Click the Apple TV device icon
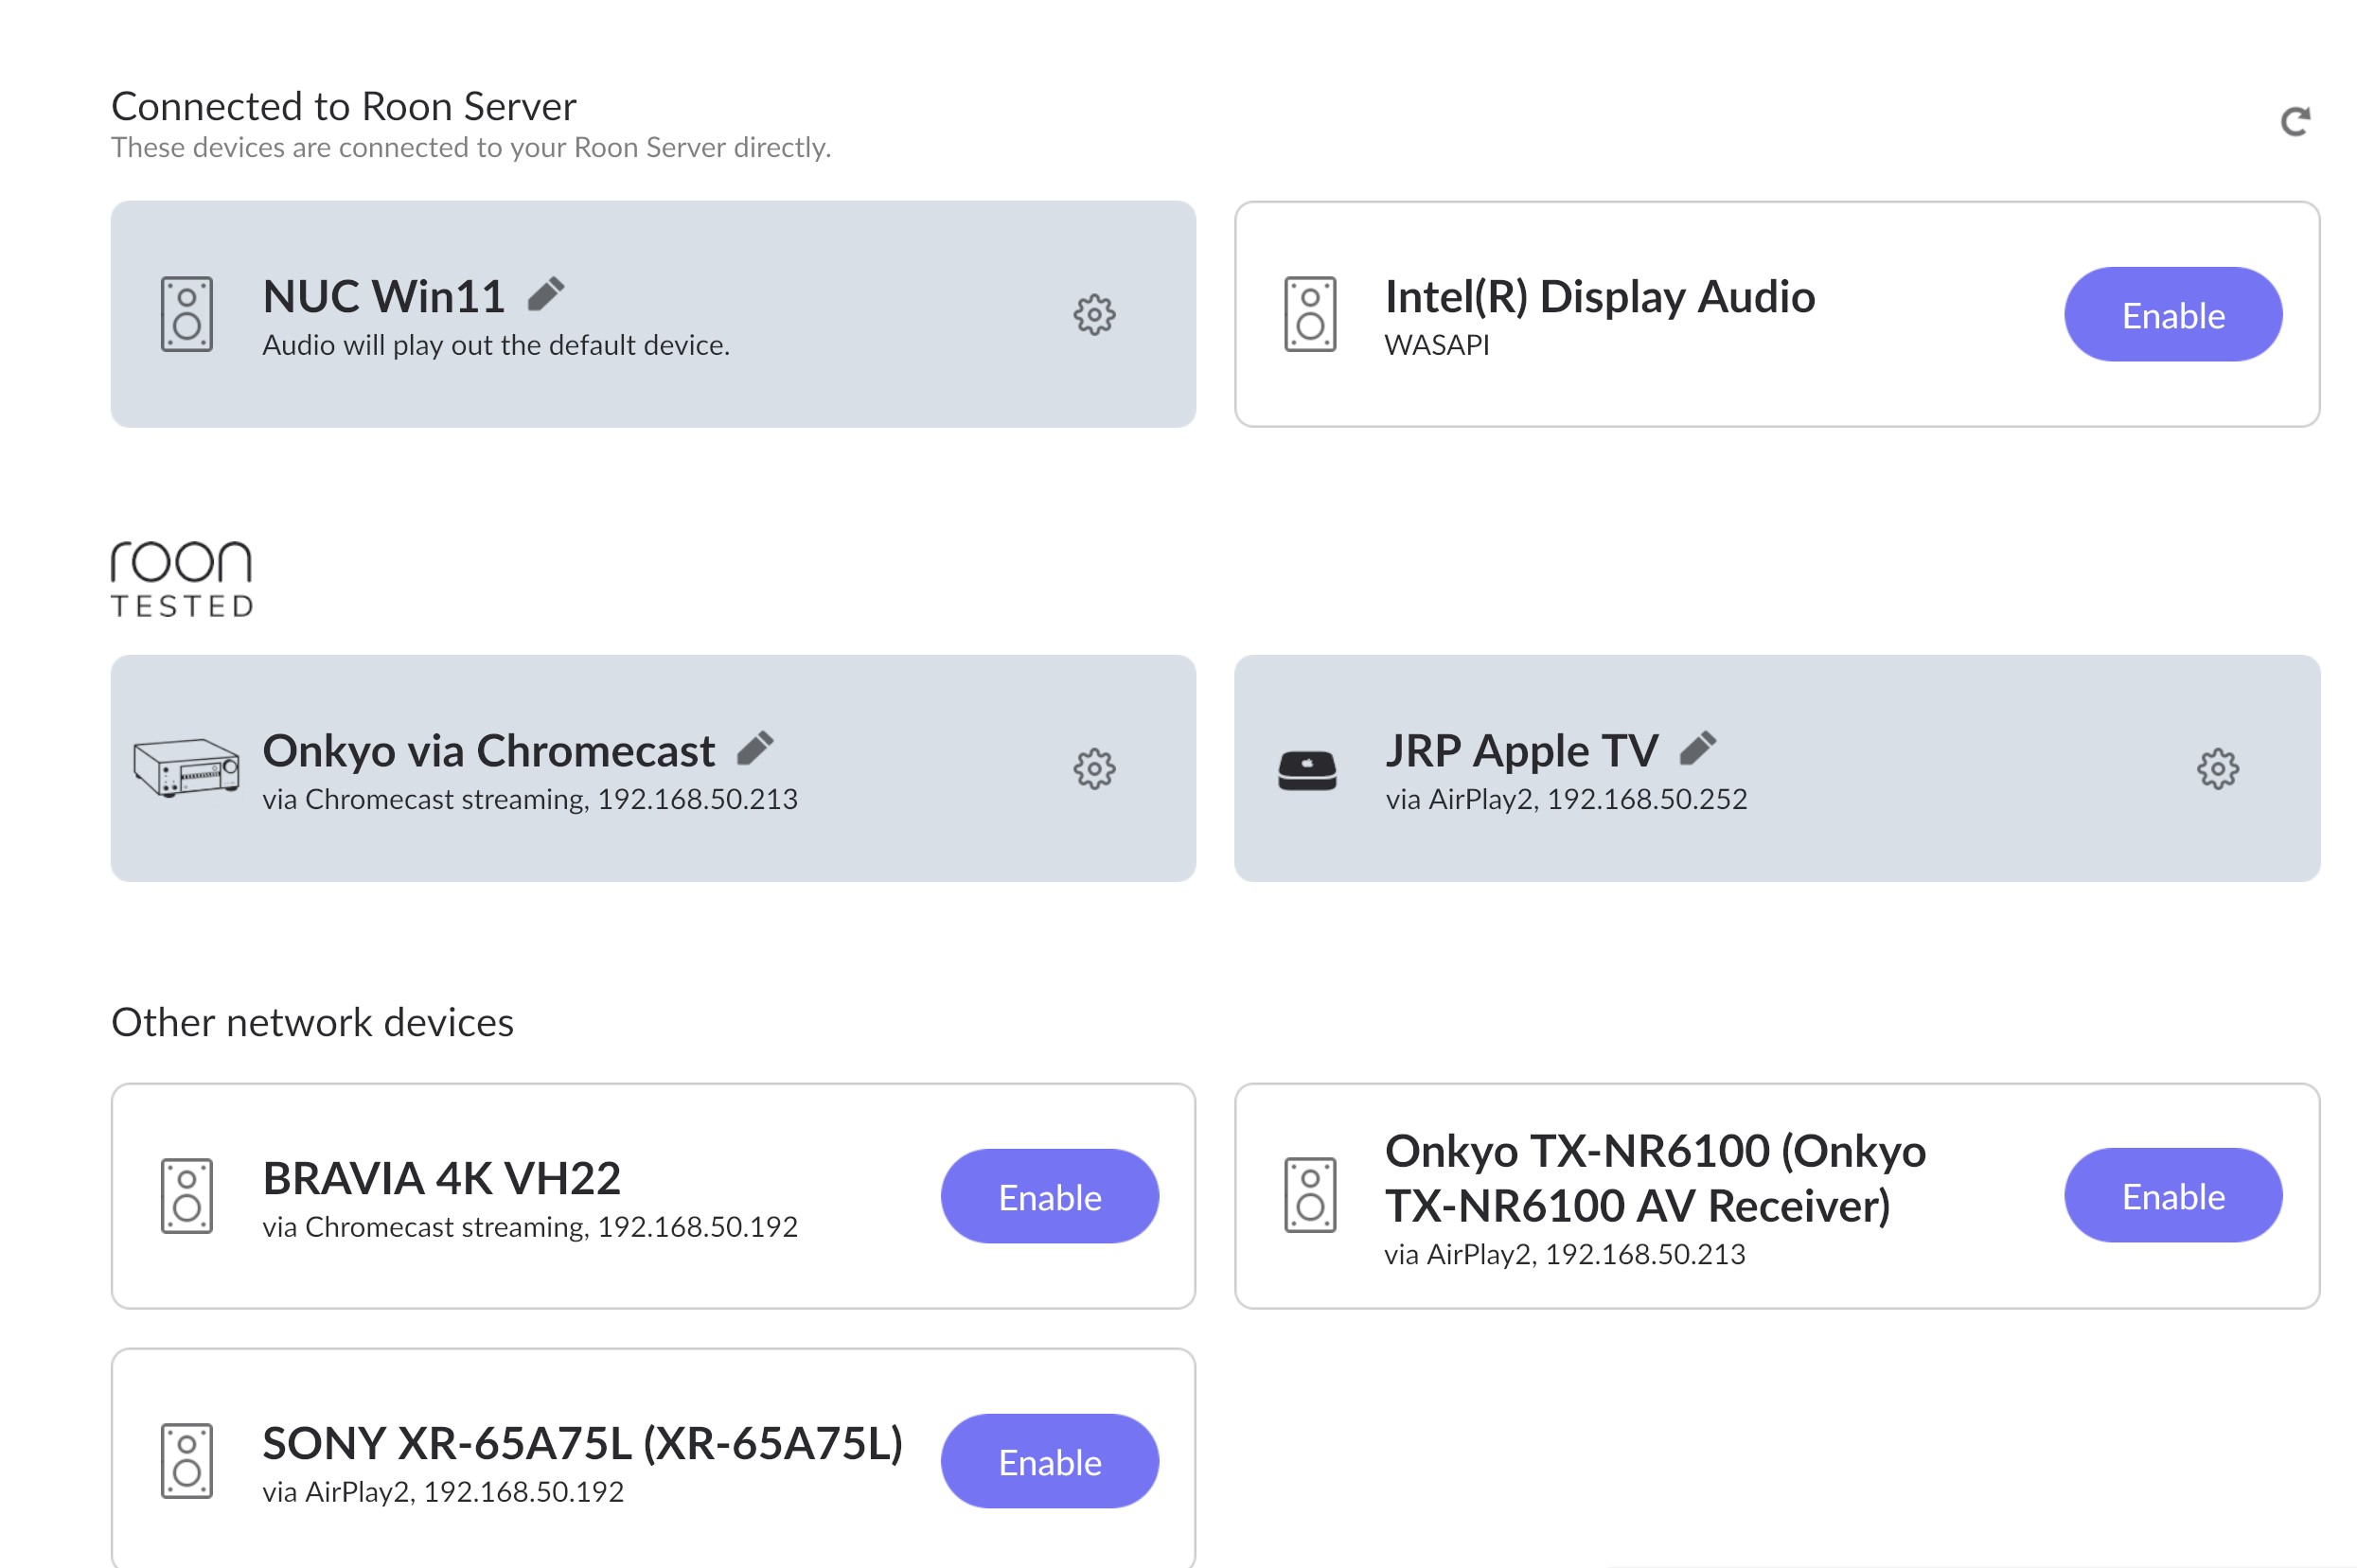 (x=1307, y=770)
